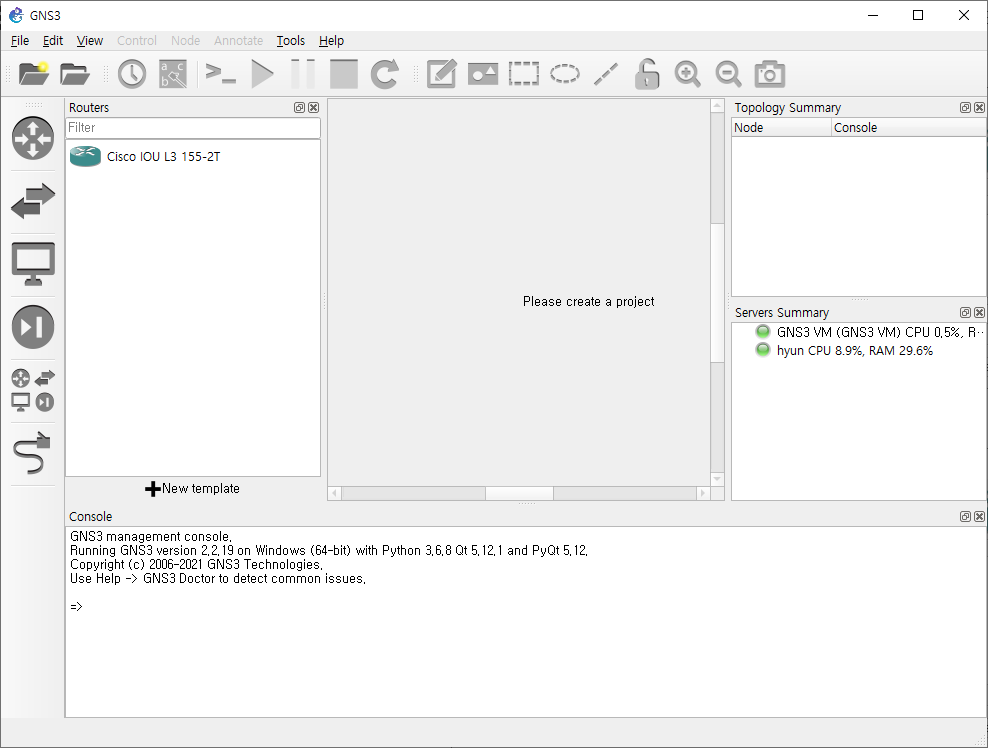The width and height of the screenshot is (988, 748).
Task: Toggle the Lock items padlock icon
Action: 646,74
